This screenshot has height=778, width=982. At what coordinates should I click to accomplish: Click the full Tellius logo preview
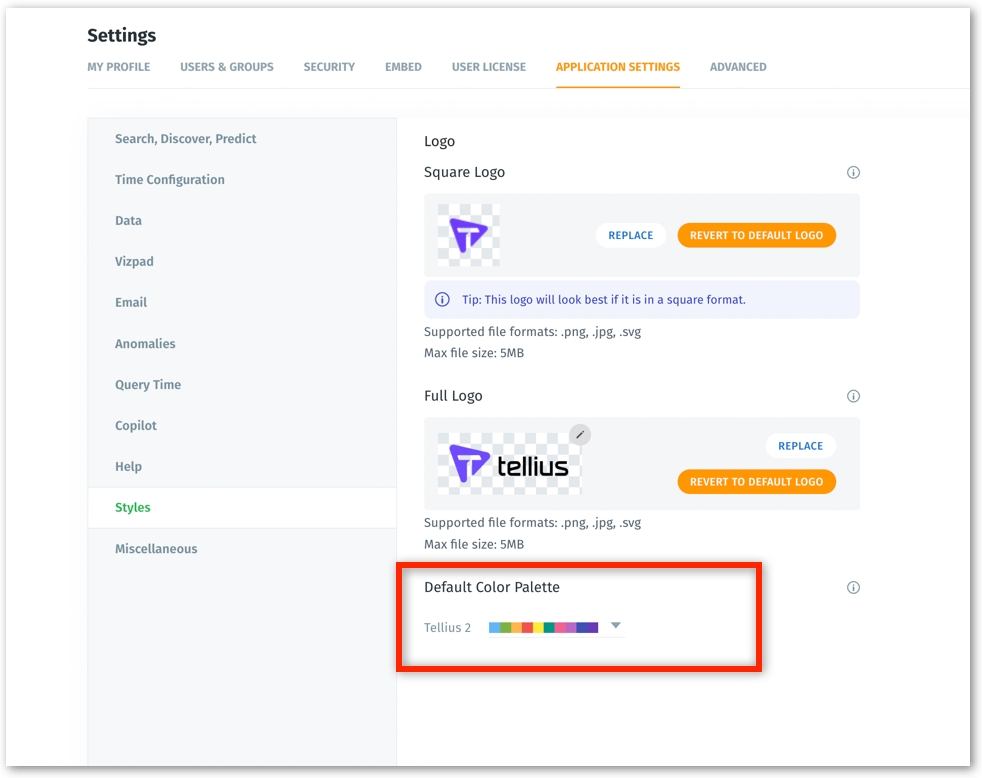tap(508, 464)
